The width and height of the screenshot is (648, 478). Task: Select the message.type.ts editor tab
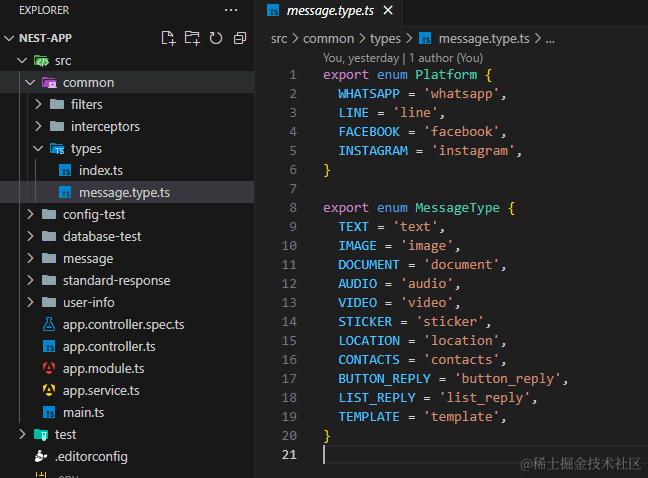point(330,10)
